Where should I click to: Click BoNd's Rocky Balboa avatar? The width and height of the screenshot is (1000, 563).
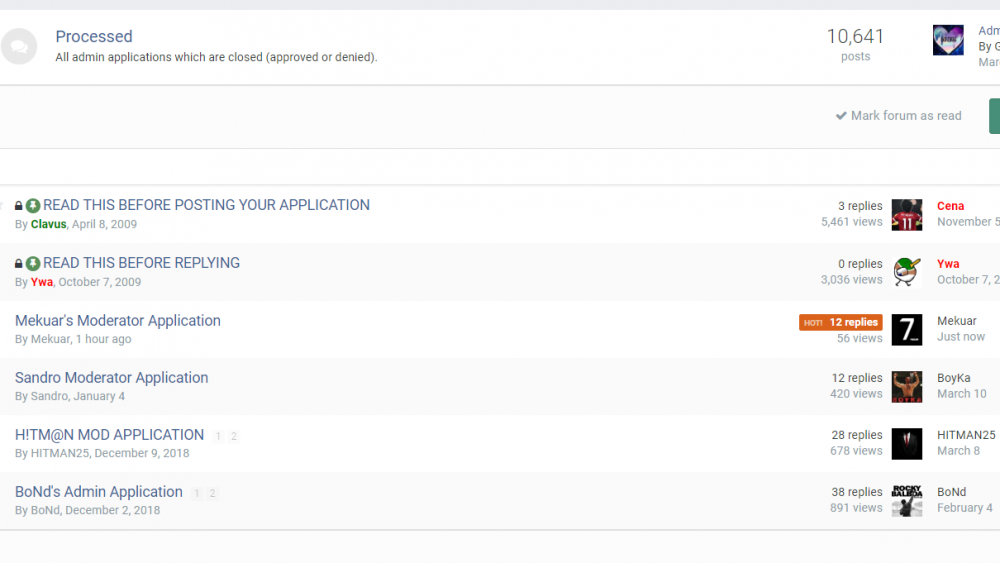point(906,500)
